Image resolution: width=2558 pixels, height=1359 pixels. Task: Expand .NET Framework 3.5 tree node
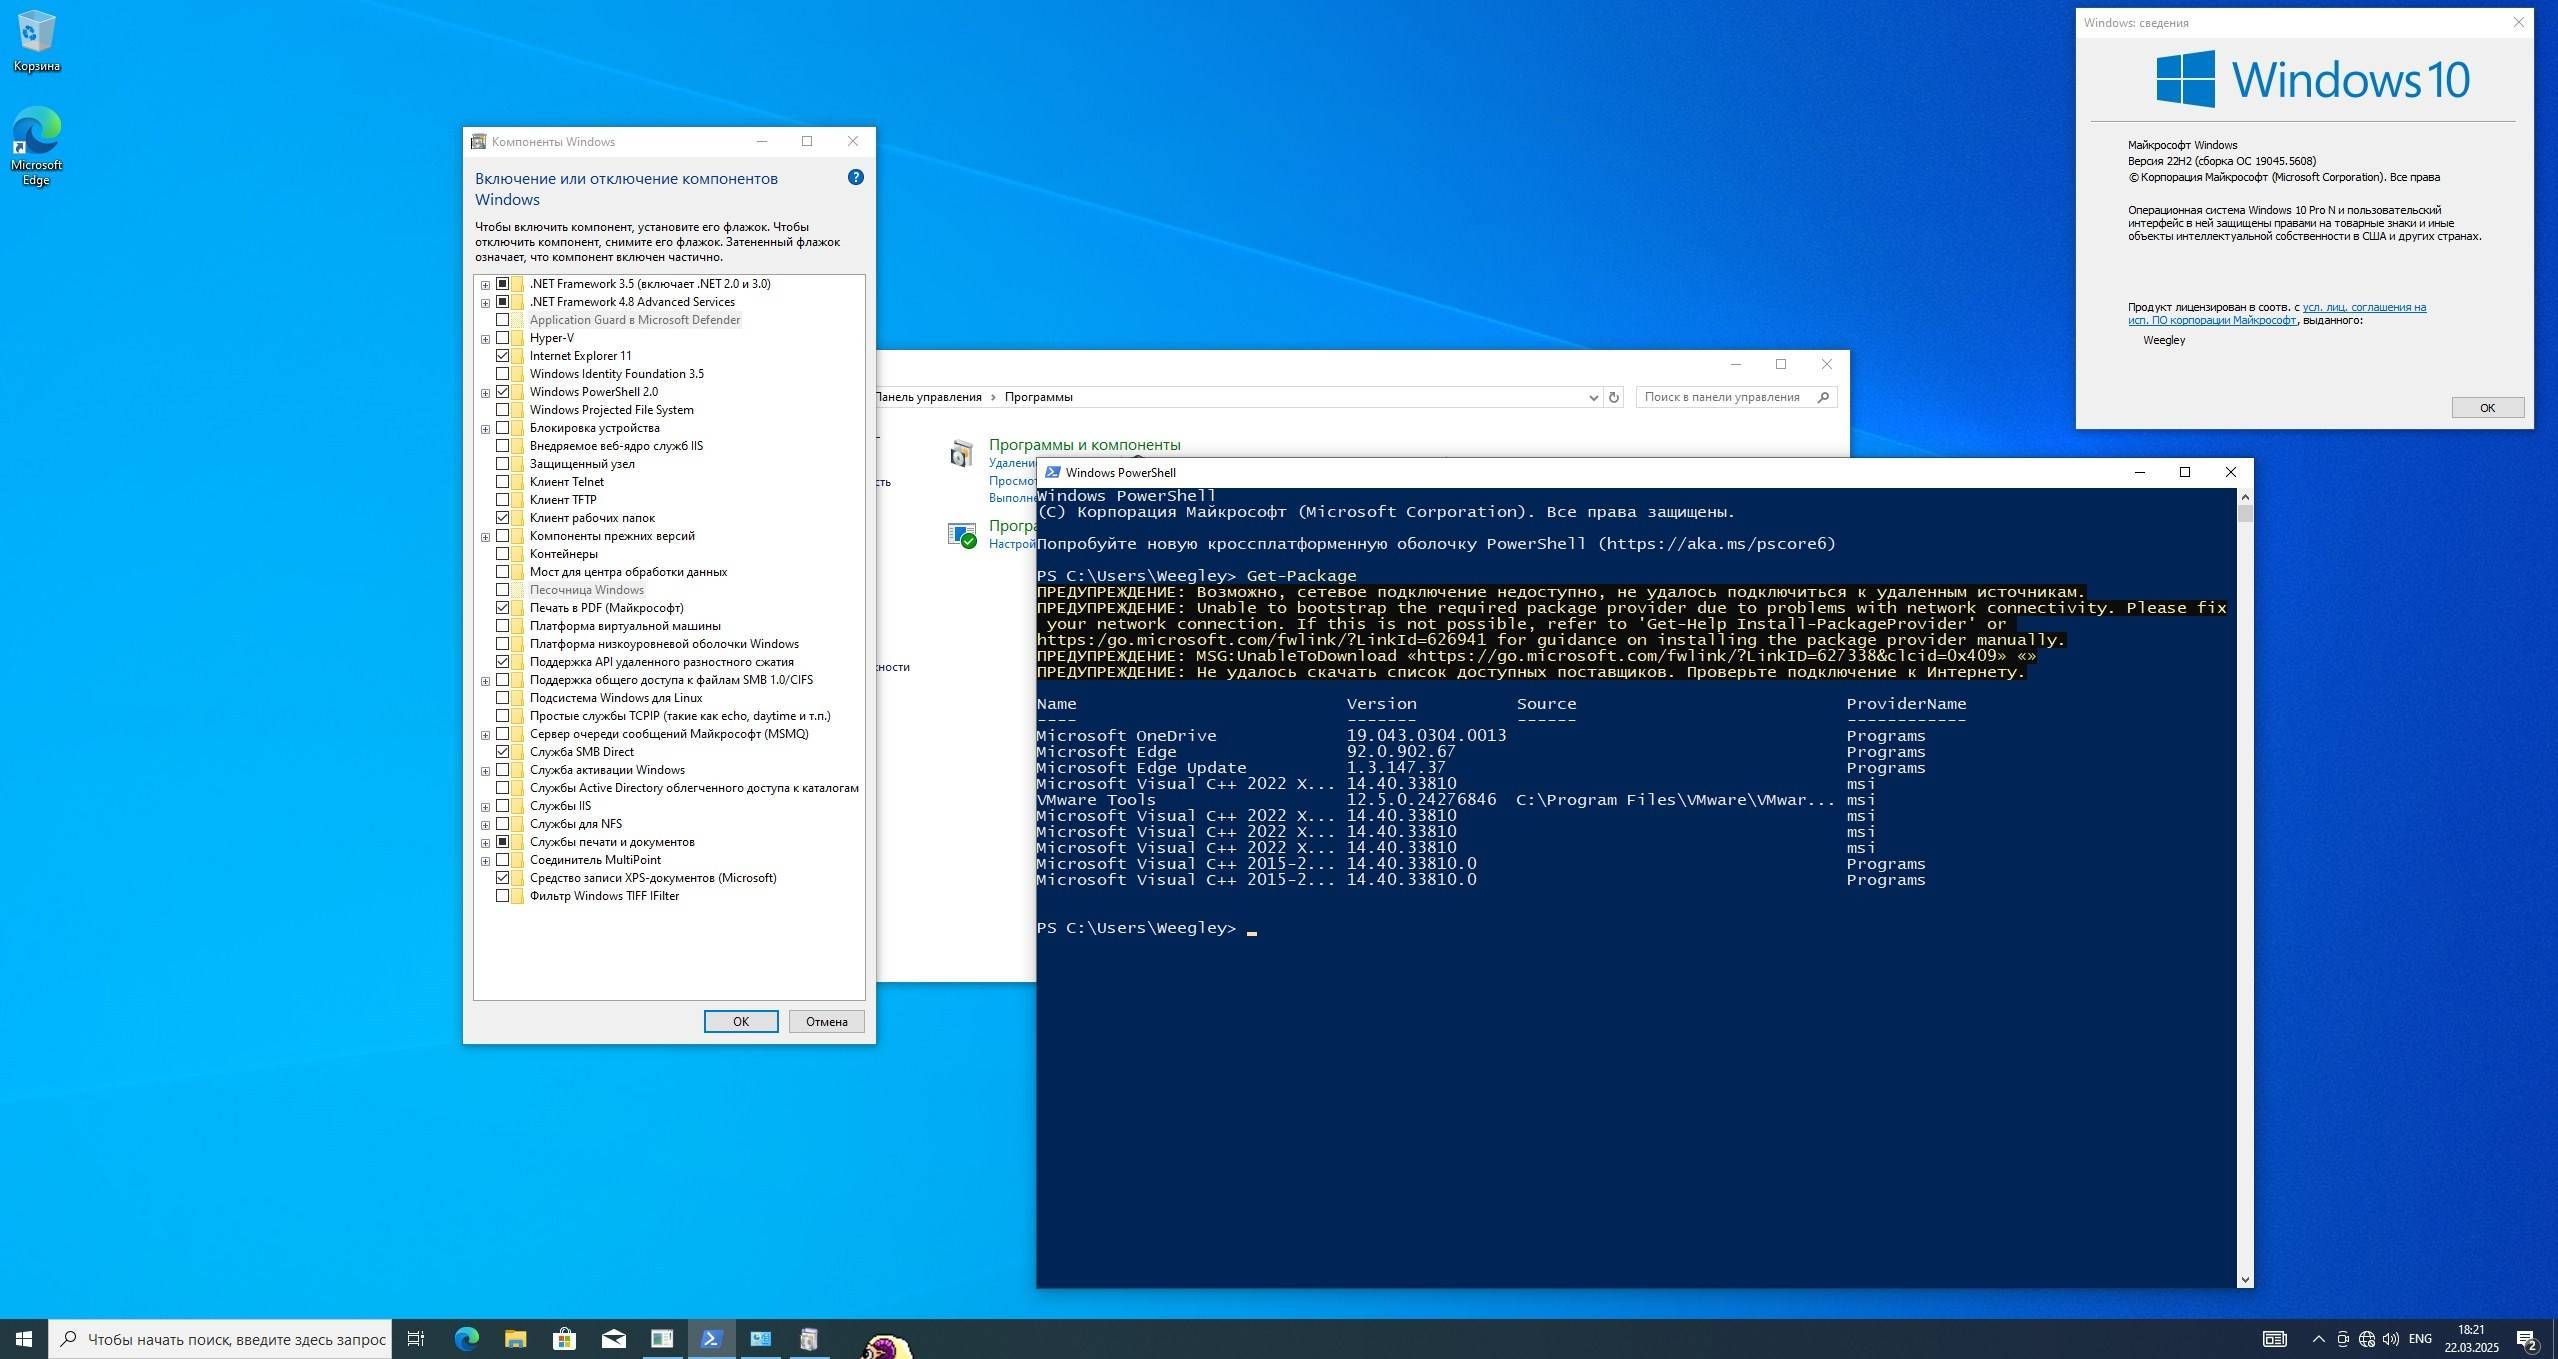pos(485,284)
